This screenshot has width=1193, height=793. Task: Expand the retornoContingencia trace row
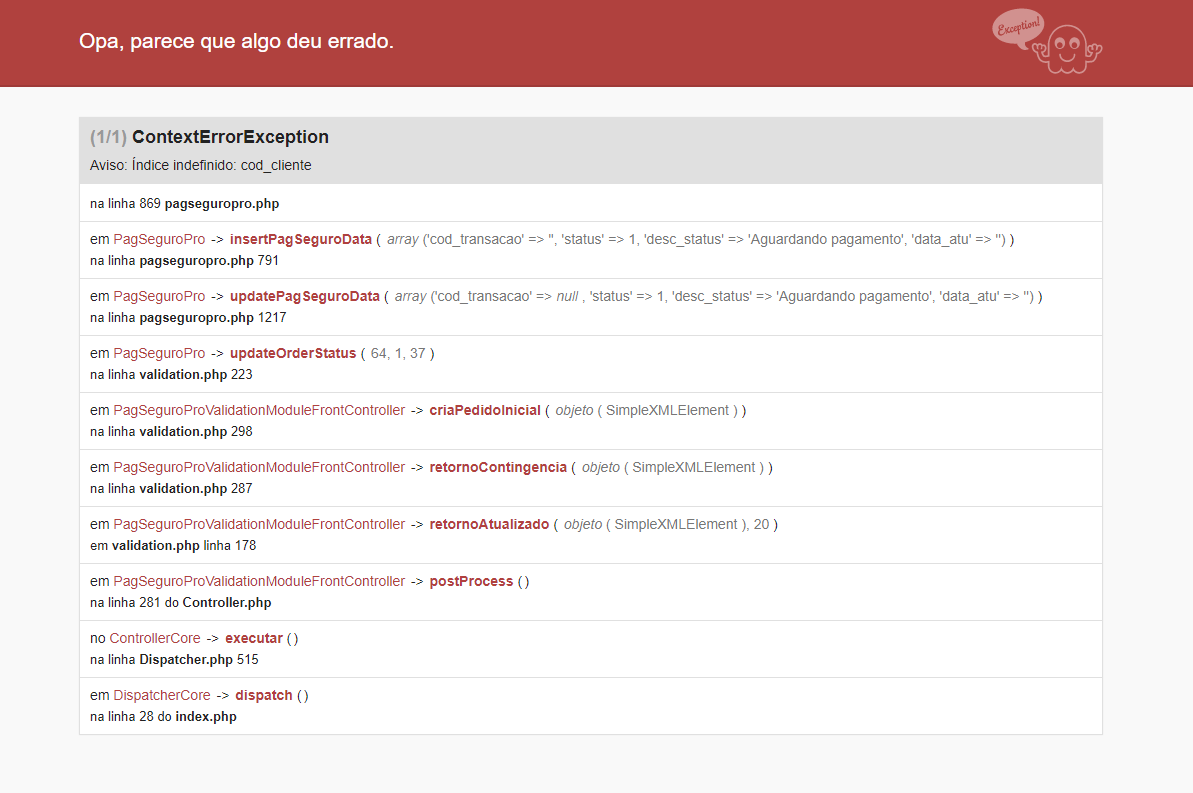(590, 478)
